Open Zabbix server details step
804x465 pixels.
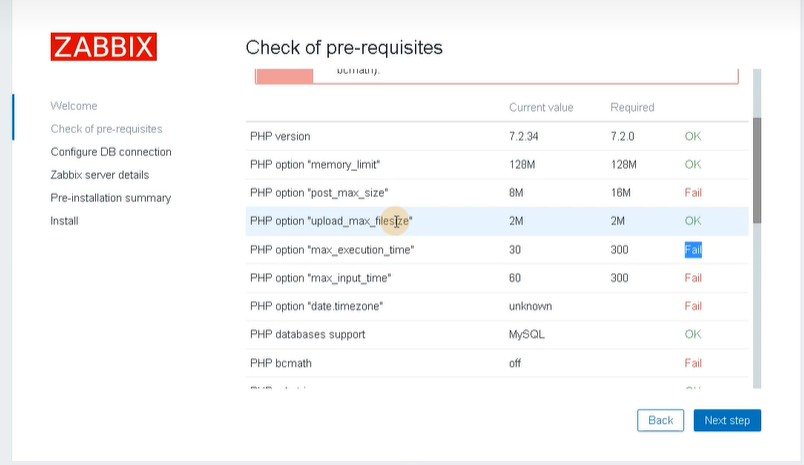tap(99, 175)
